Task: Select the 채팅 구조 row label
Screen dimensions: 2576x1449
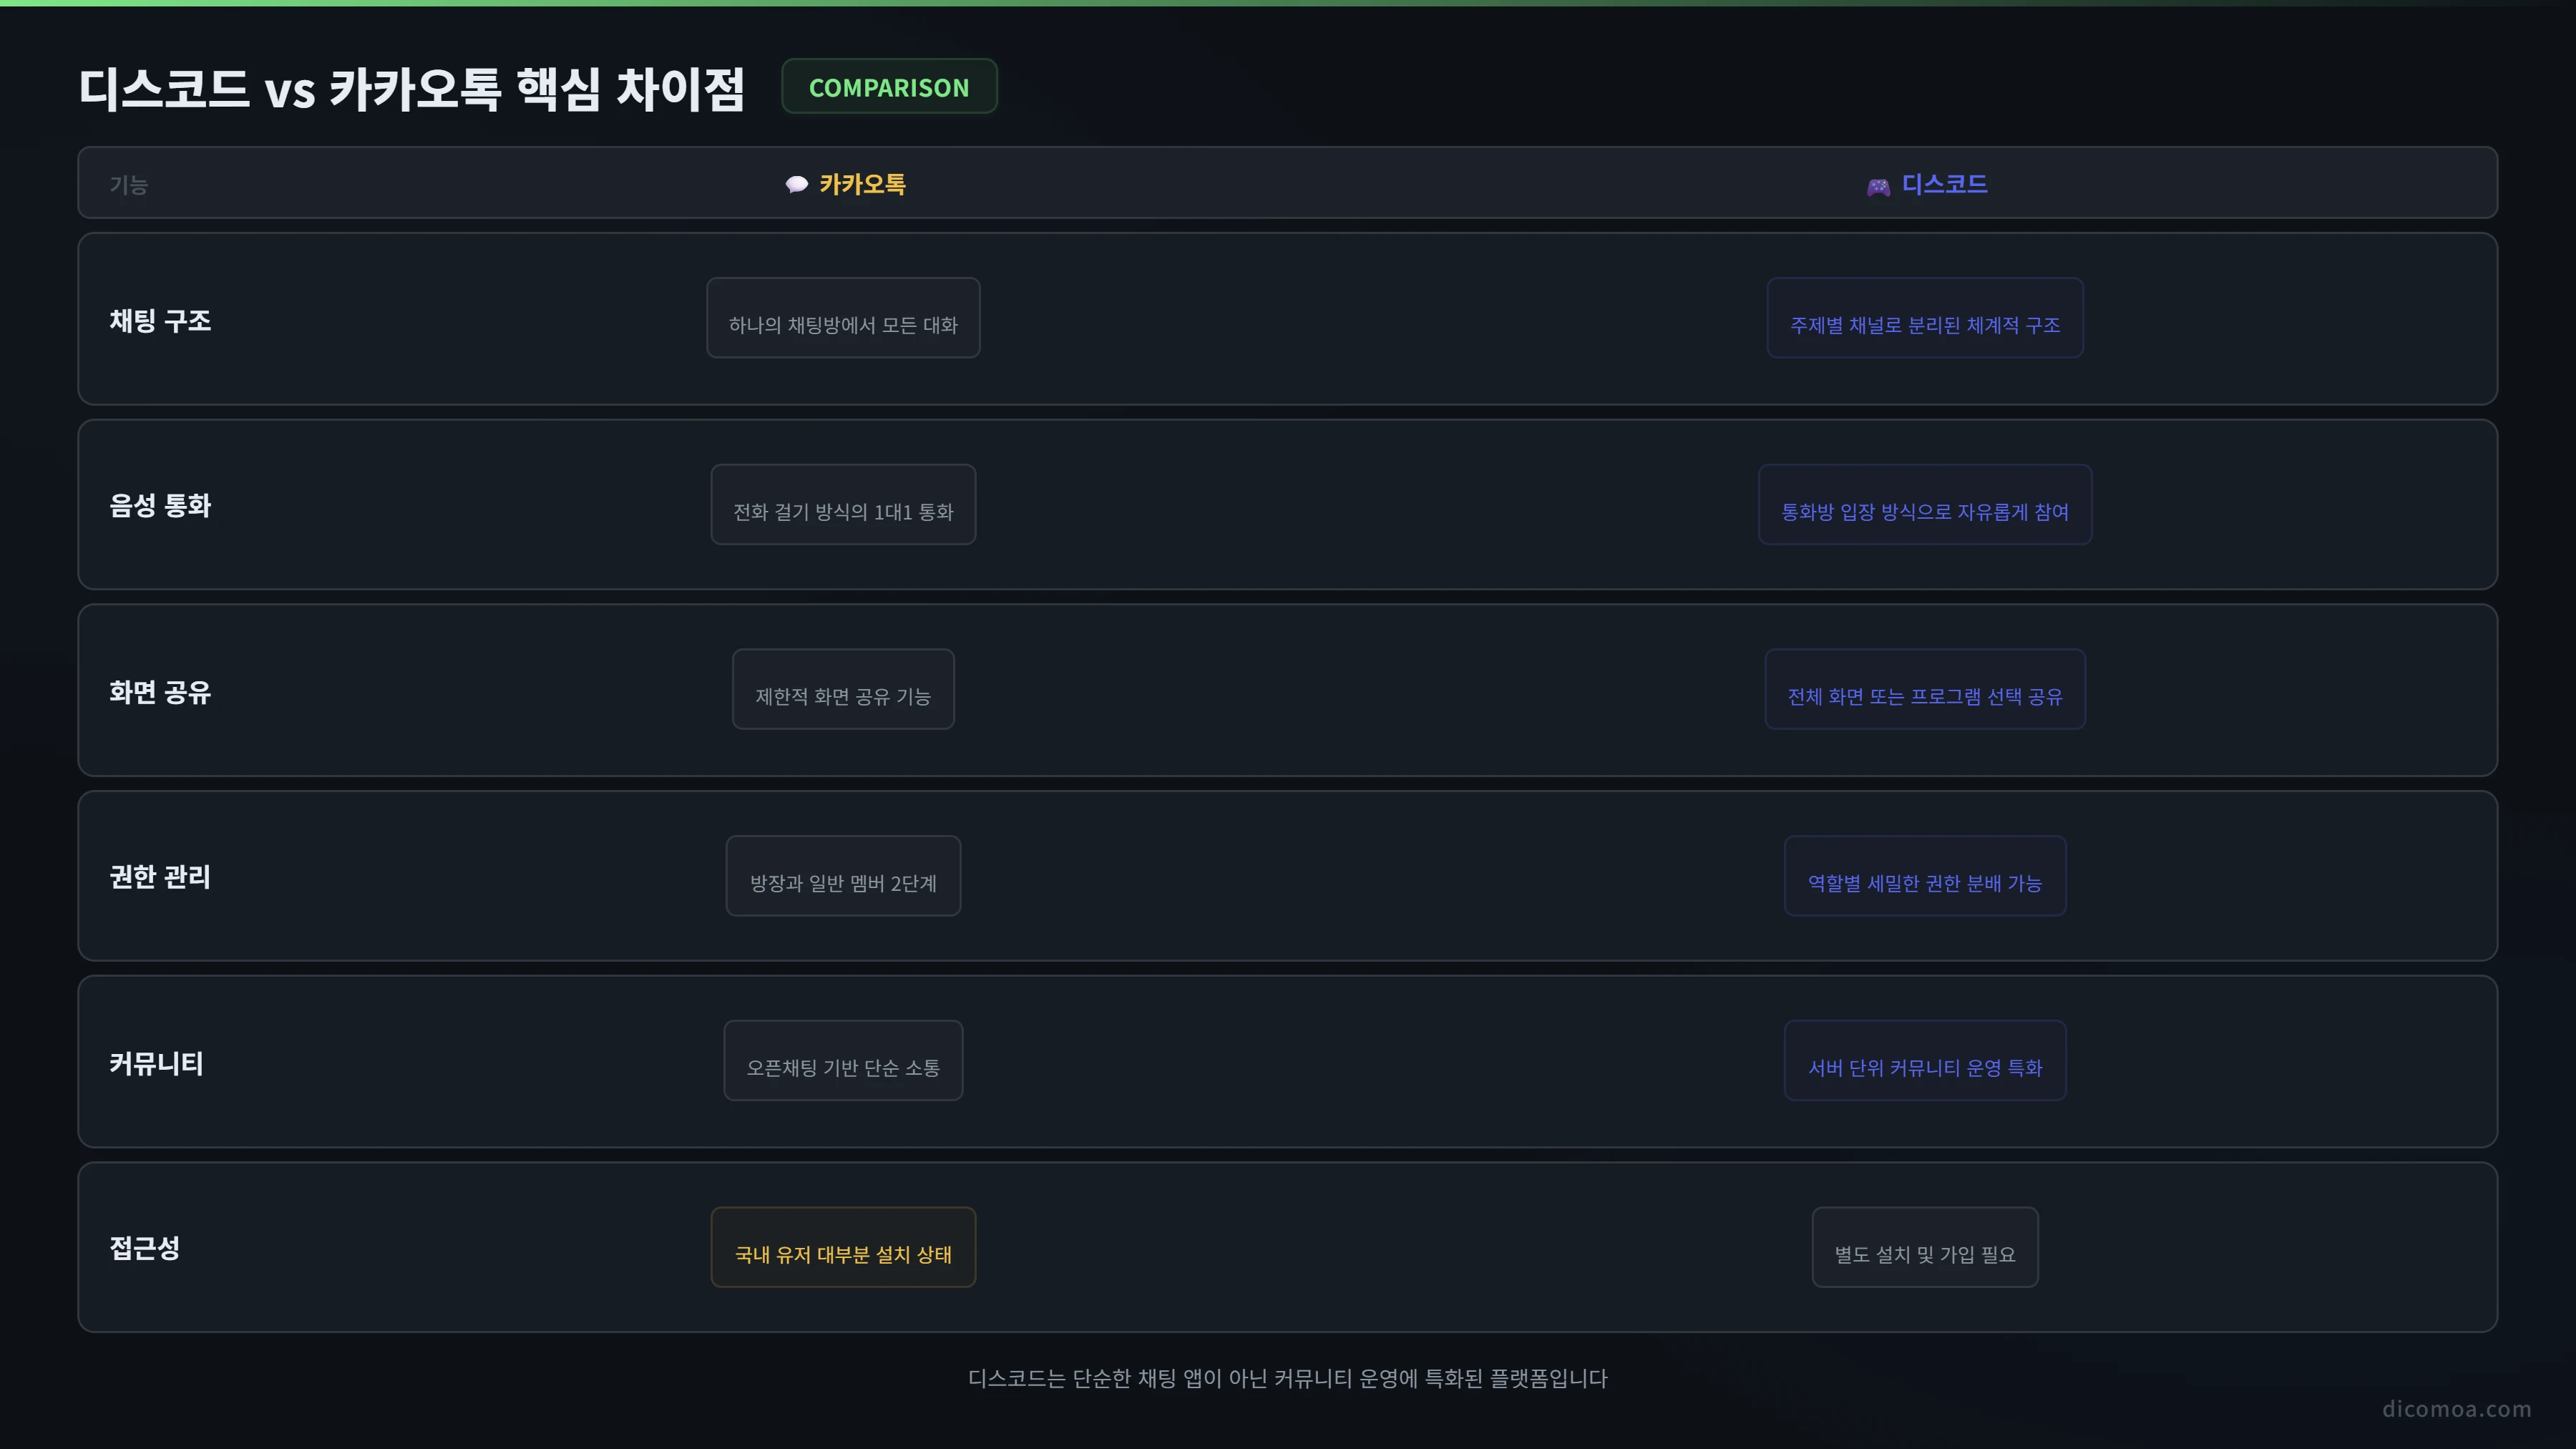Action: (160, 320)
